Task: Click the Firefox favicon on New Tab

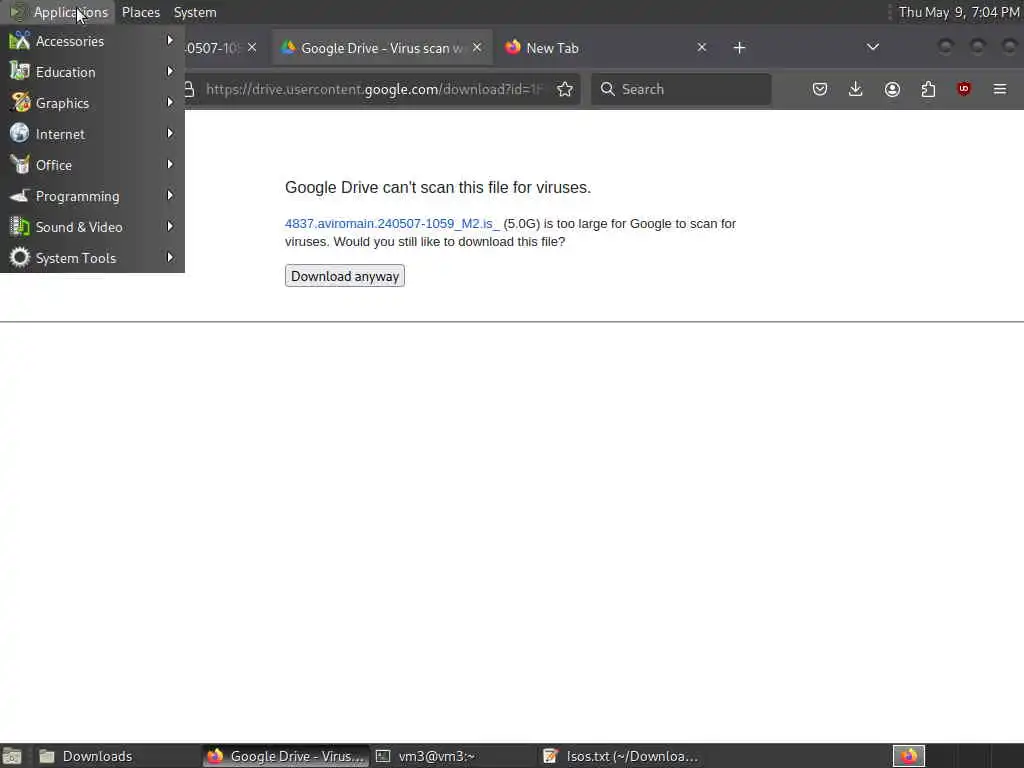Action: point(513,48)
